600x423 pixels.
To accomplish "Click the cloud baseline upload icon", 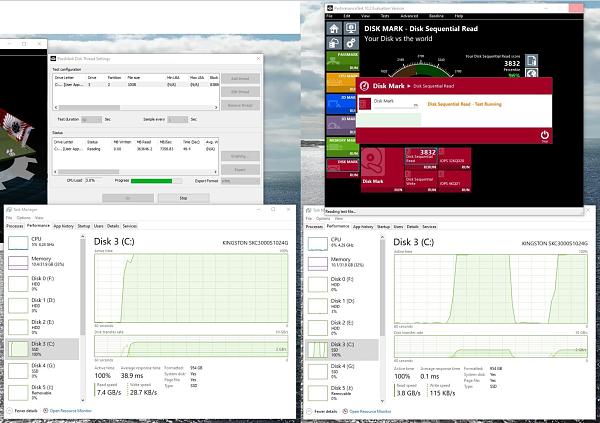I will pyautogui.click(x=334, y=43).
